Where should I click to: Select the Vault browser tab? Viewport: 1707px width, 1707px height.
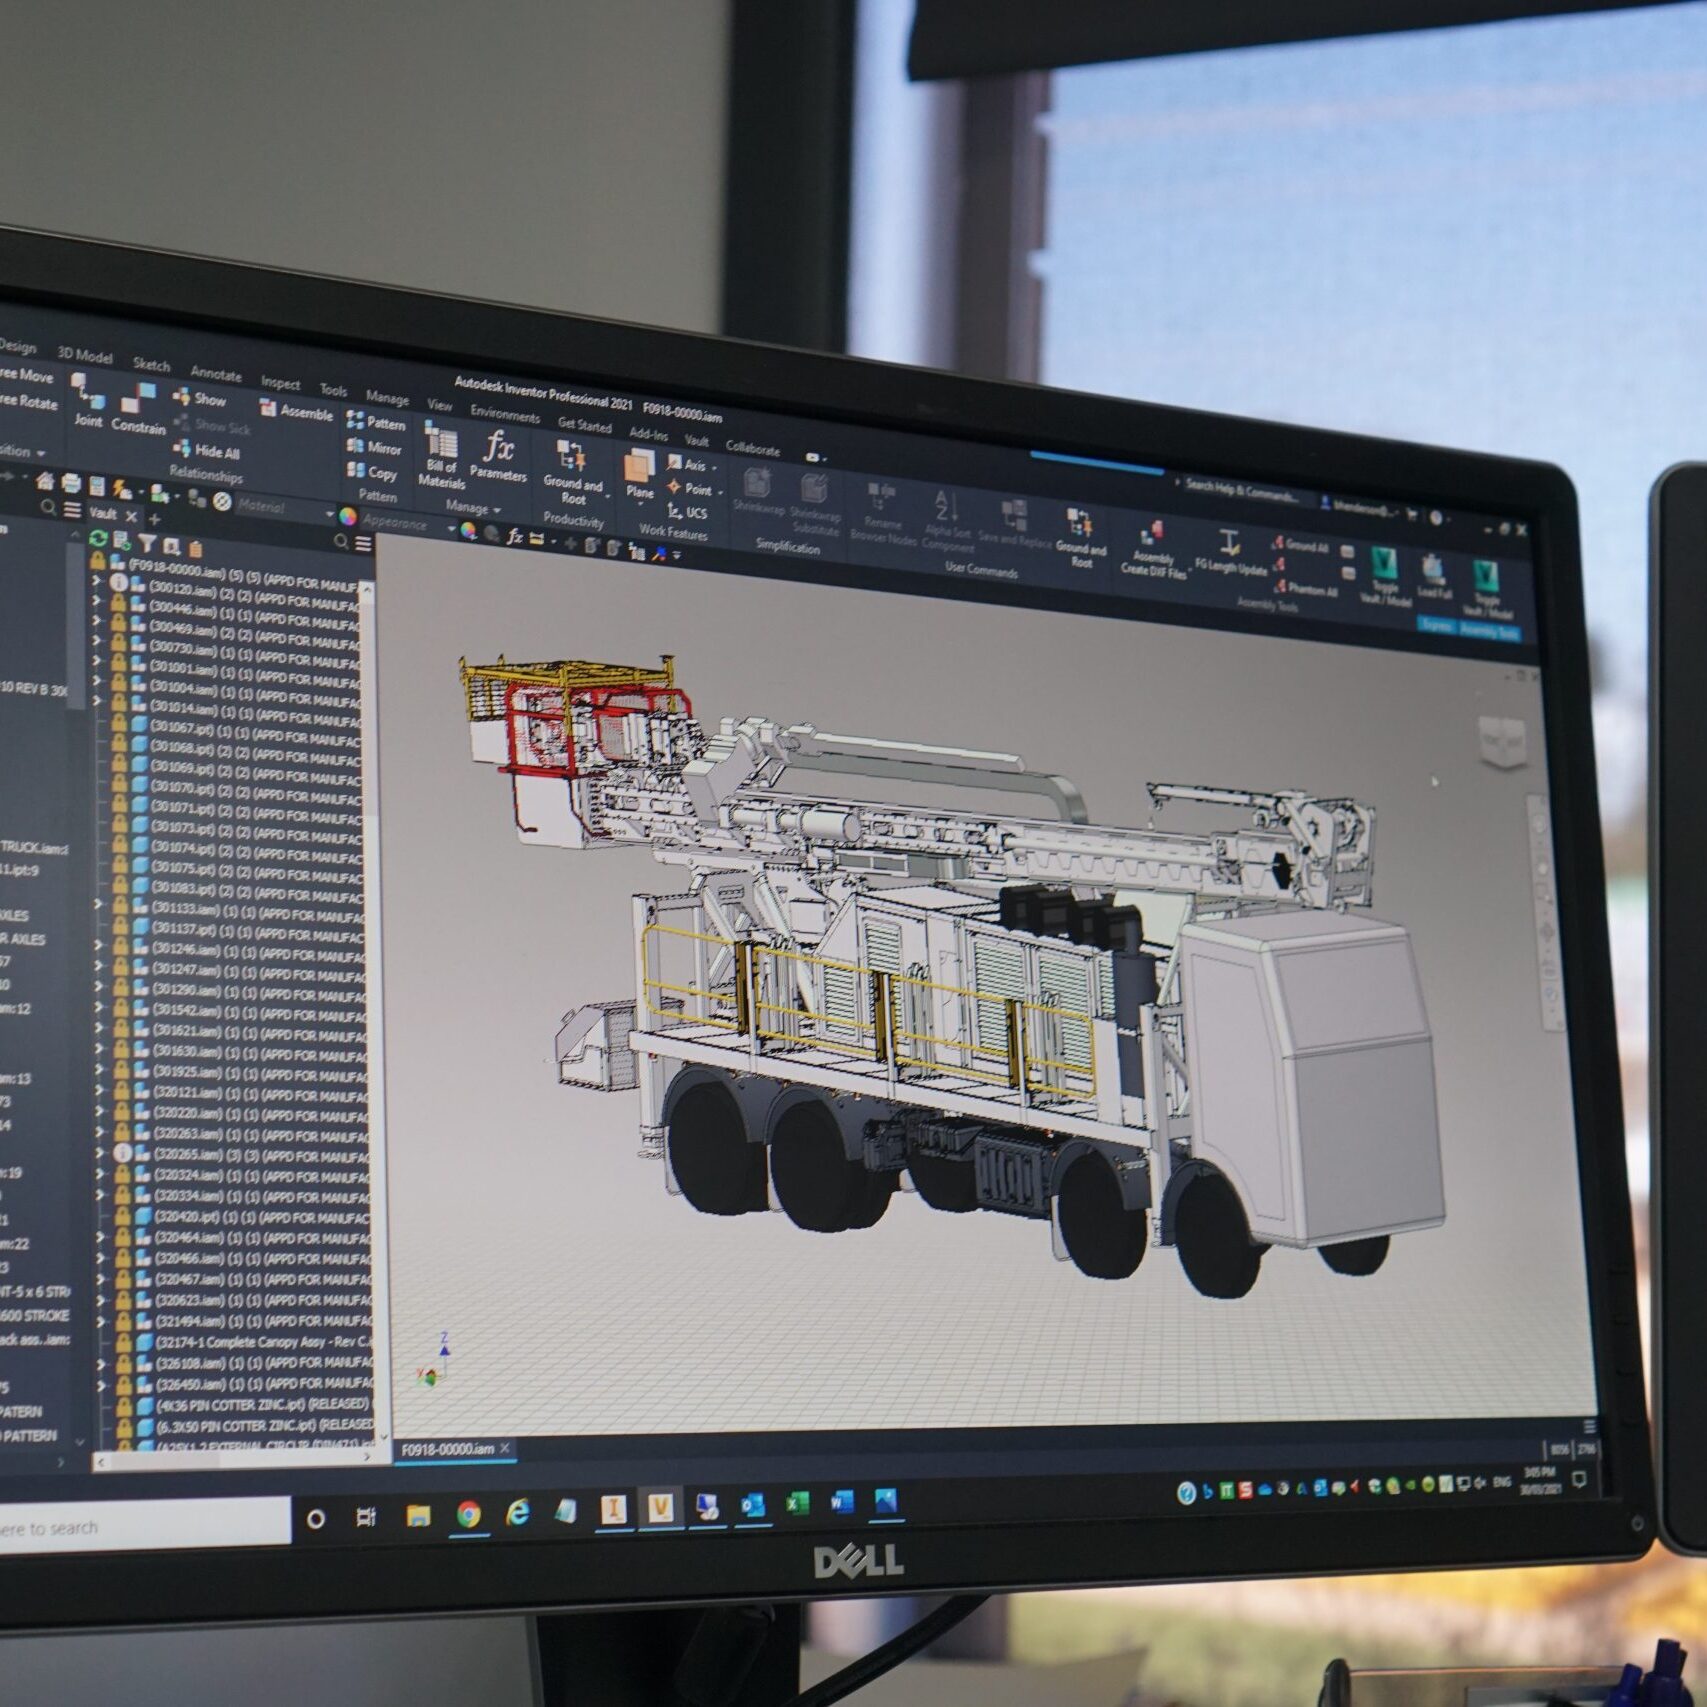coord(103,512)
